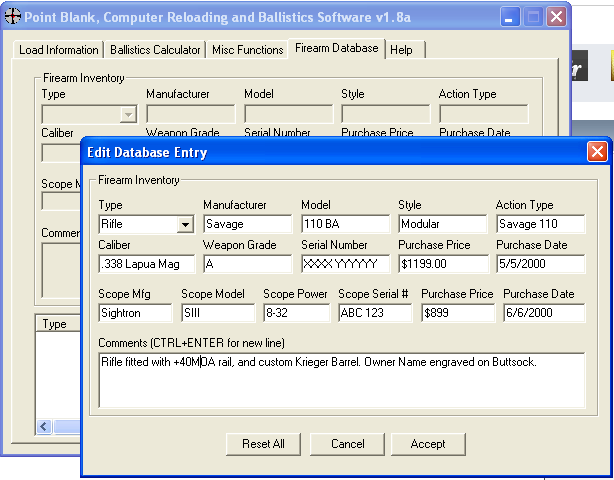Click the main window Model field

(x=289, y=114)
